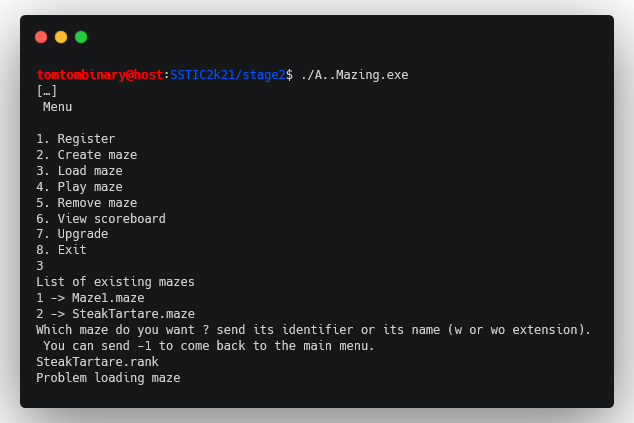Click the ./A..Mazing.exe command text
The width and height of the screenshot is (634, 423).
point(355,75)
